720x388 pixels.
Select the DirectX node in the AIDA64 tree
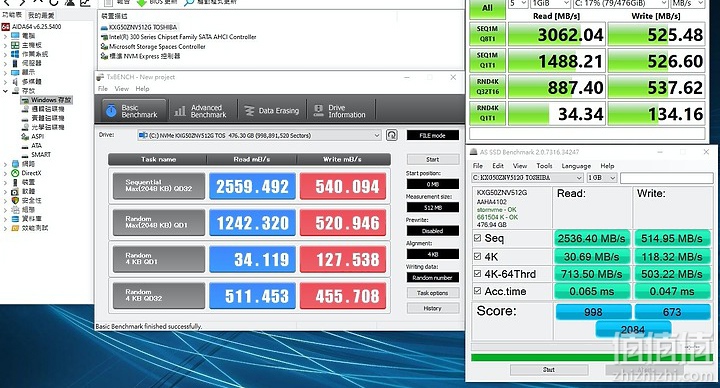[x=31, y=173]
